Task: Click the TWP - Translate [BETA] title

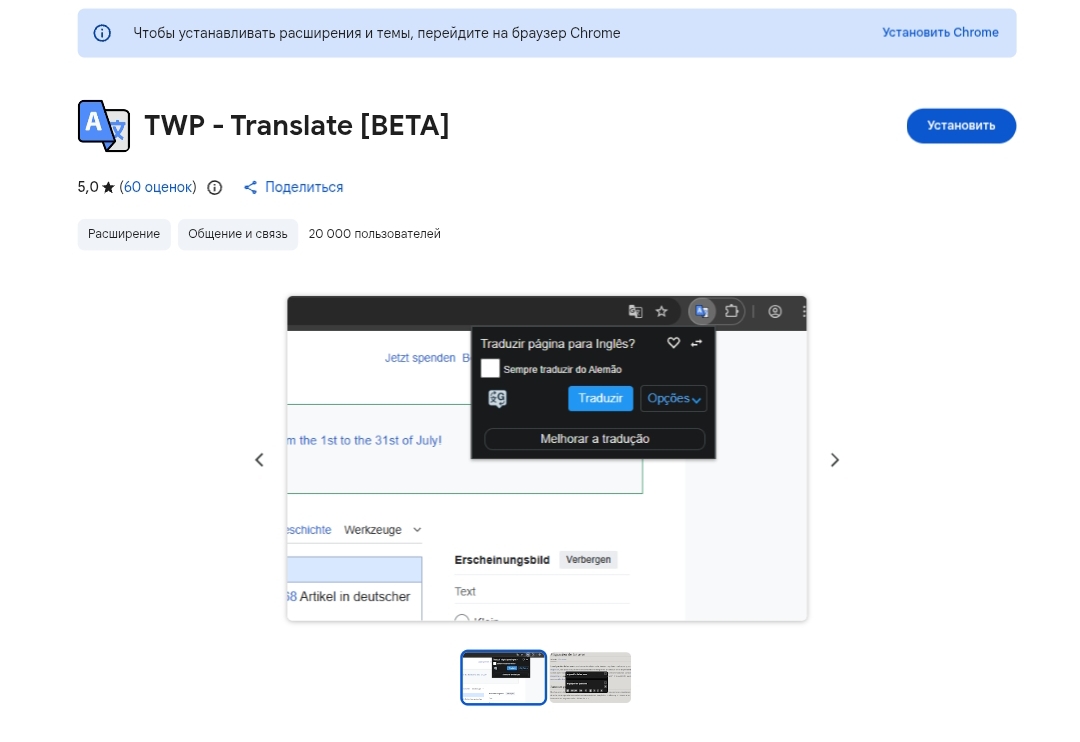Action: 297,125
